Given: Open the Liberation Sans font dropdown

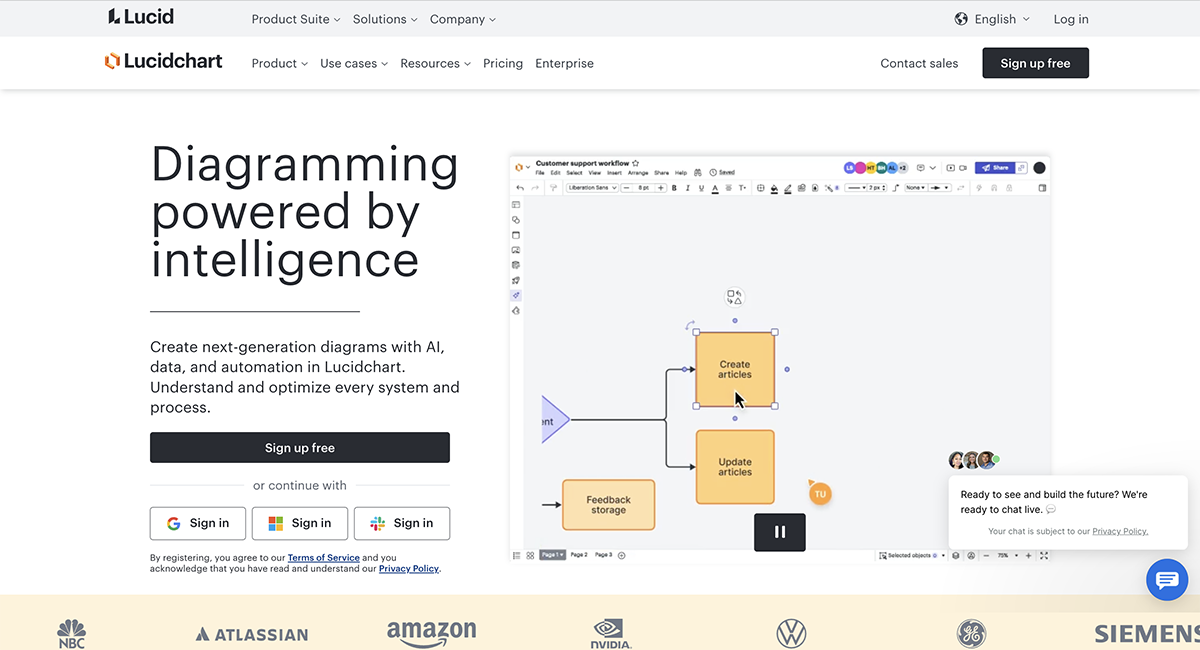Looking at the screenshot, I should (x=590, y=187).
